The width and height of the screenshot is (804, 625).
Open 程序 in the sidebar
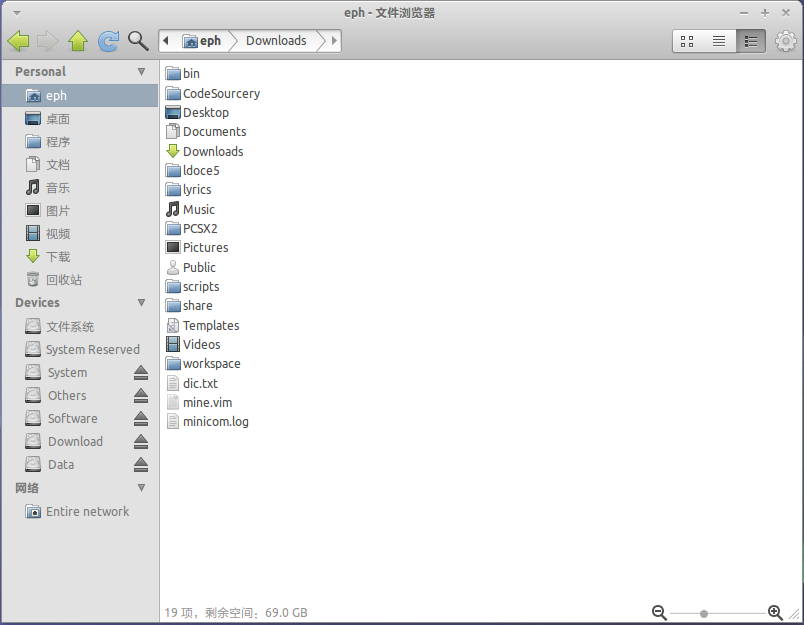(80, 142)
